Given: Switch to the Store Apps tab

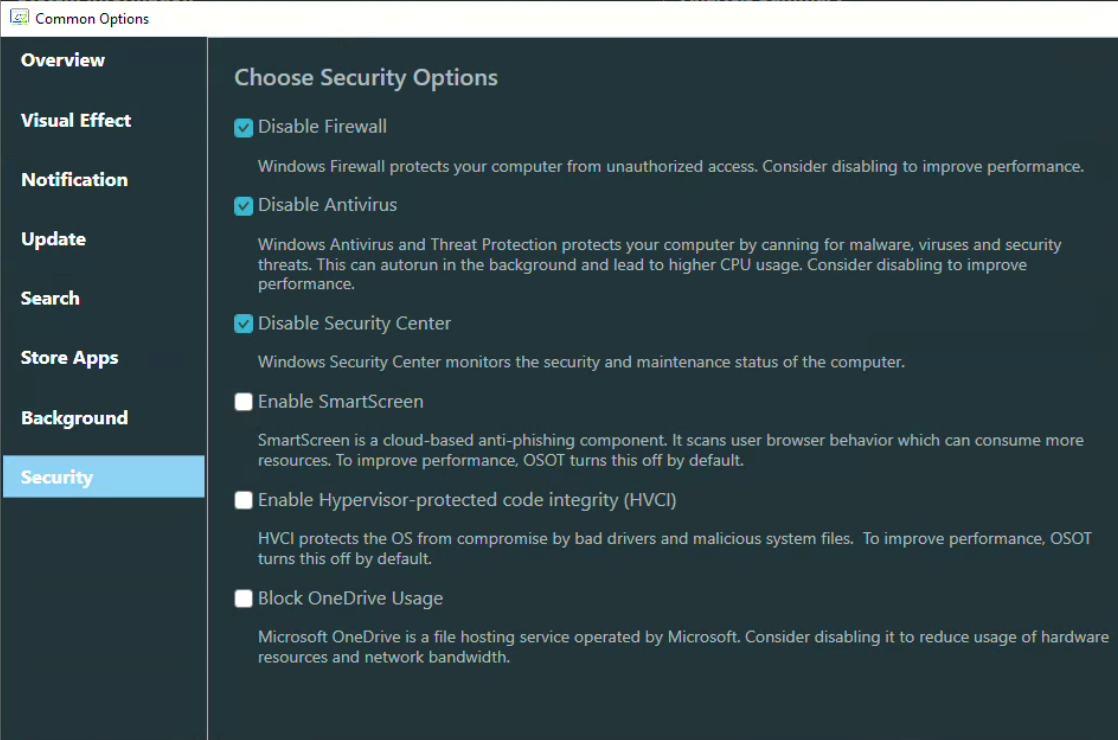Looking at the screenshot, I should [70, 358].
